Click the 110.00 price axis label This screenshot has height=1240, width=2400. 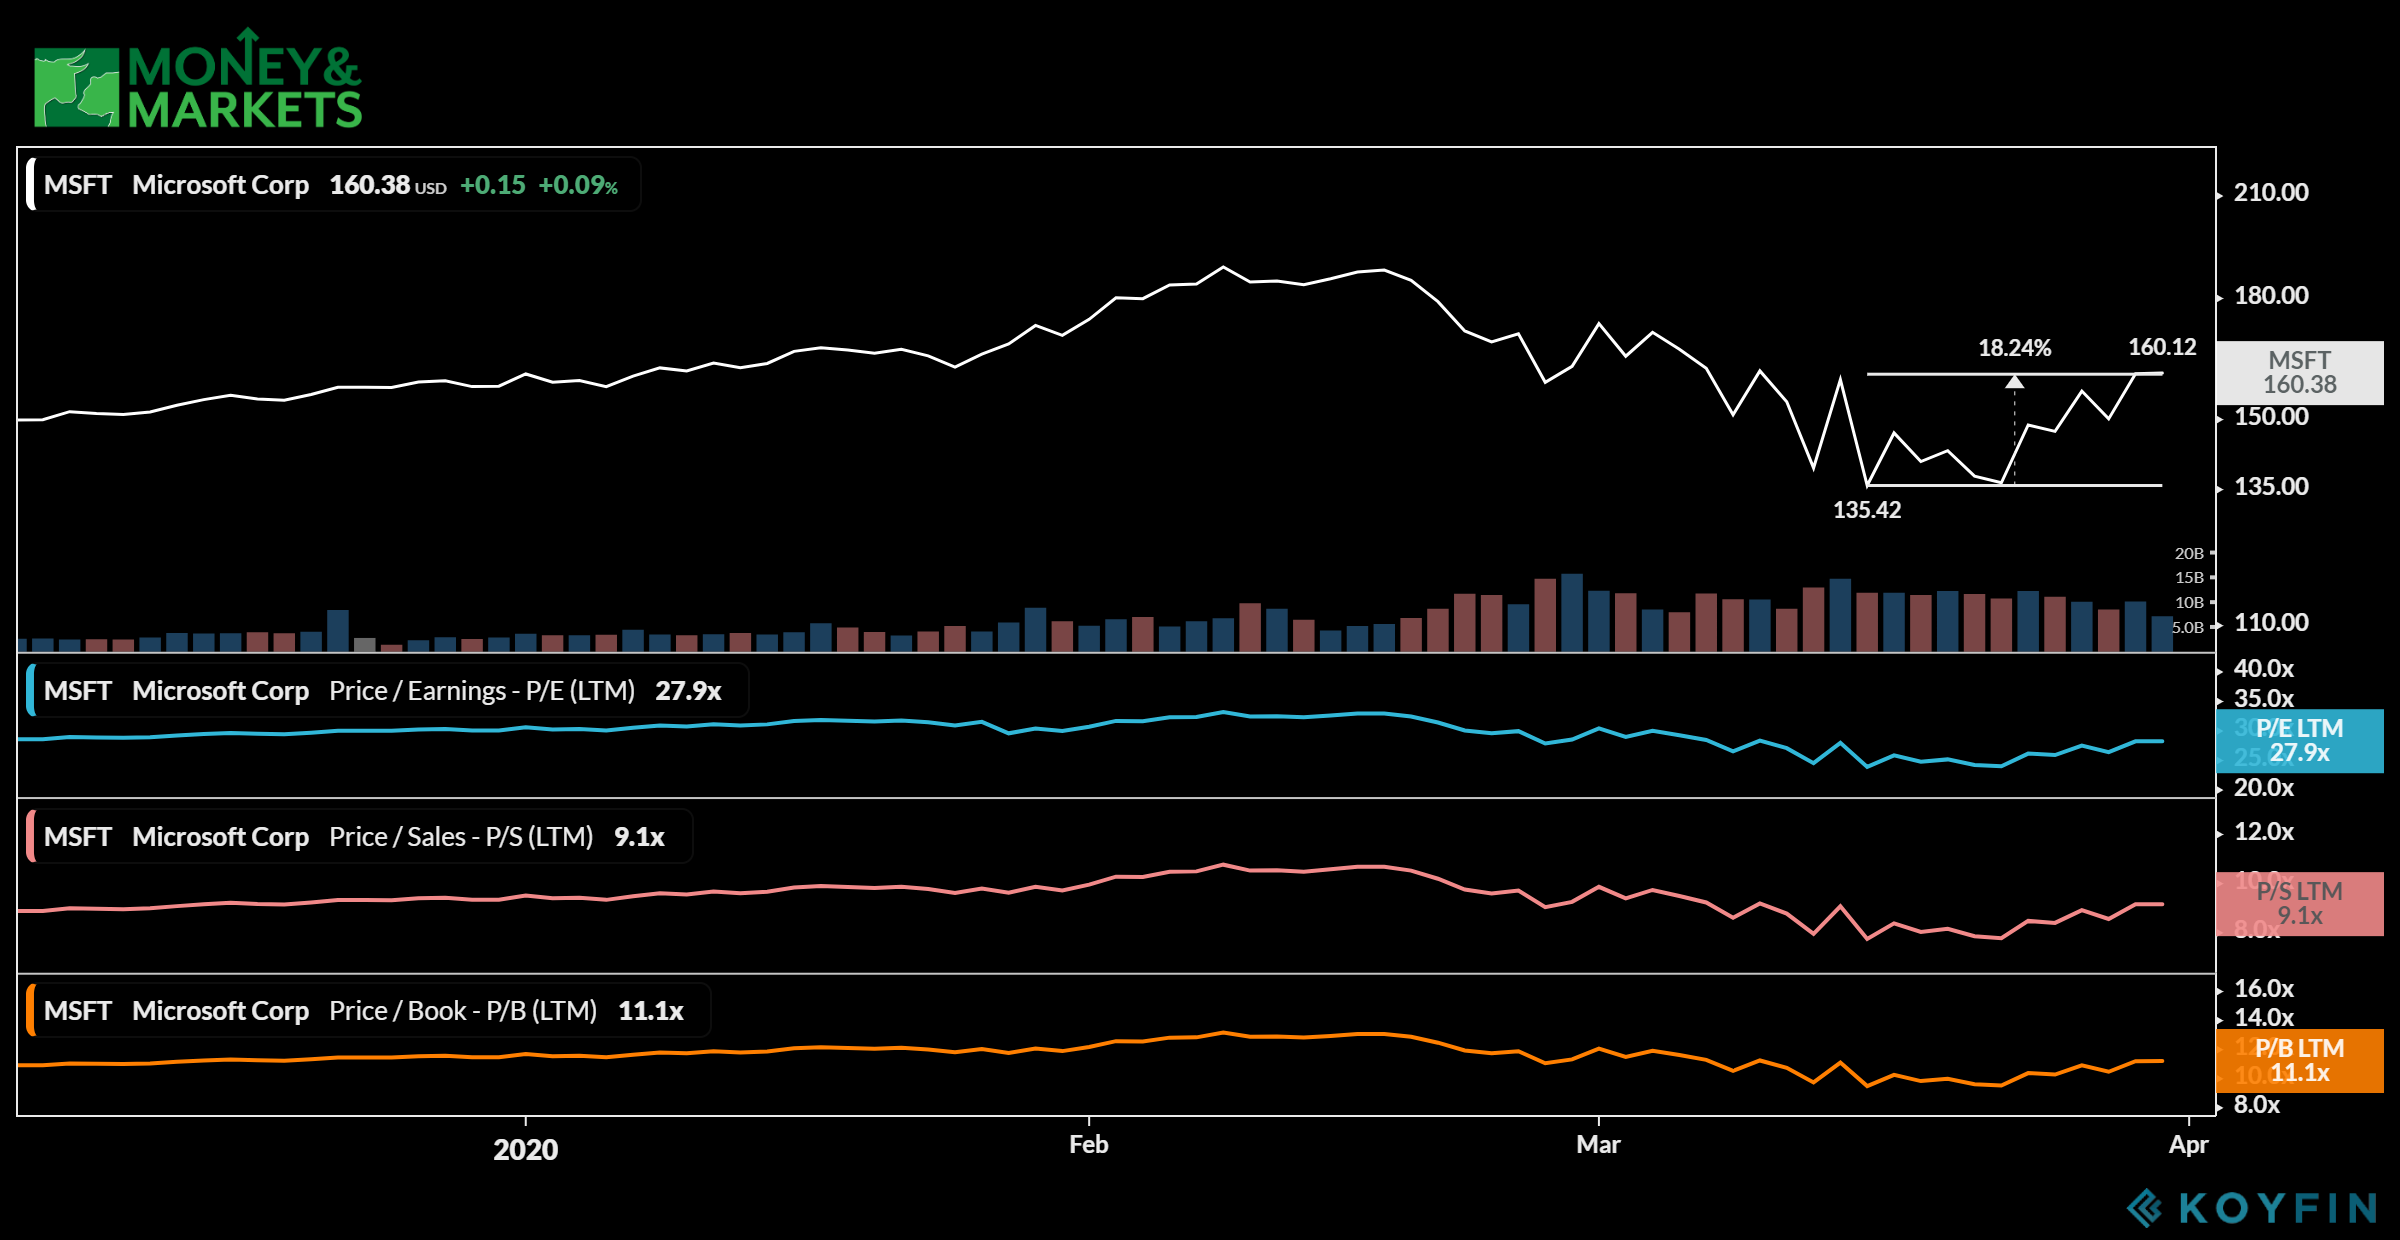pyautogui.click(x=2271, y=623)
